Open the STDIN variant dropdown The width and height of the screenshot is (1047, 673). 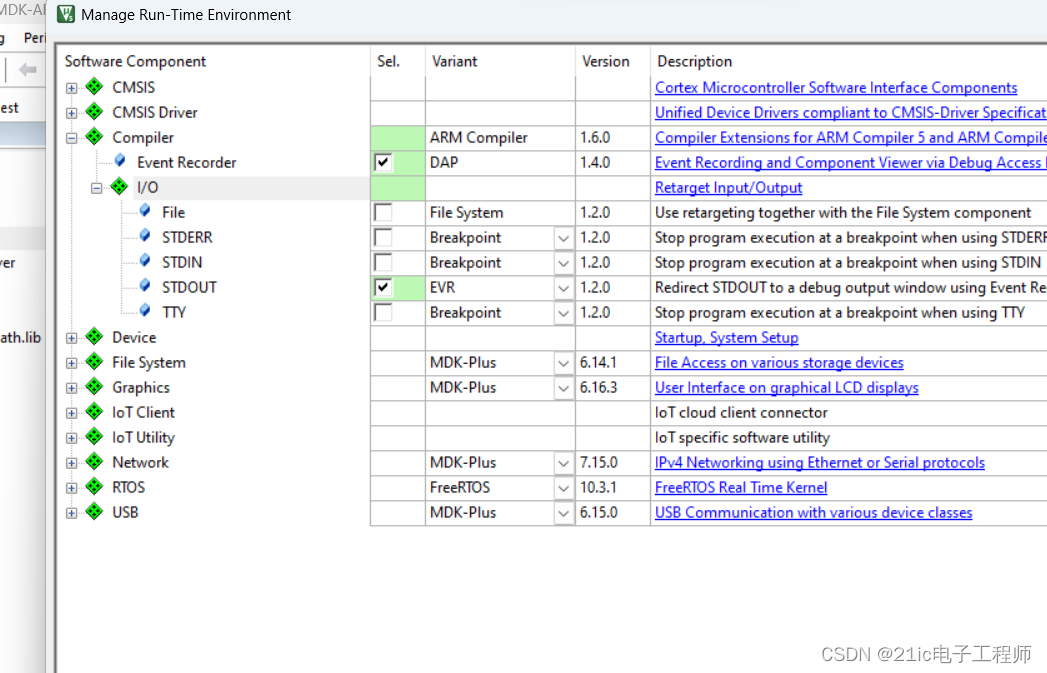(564, 263)
